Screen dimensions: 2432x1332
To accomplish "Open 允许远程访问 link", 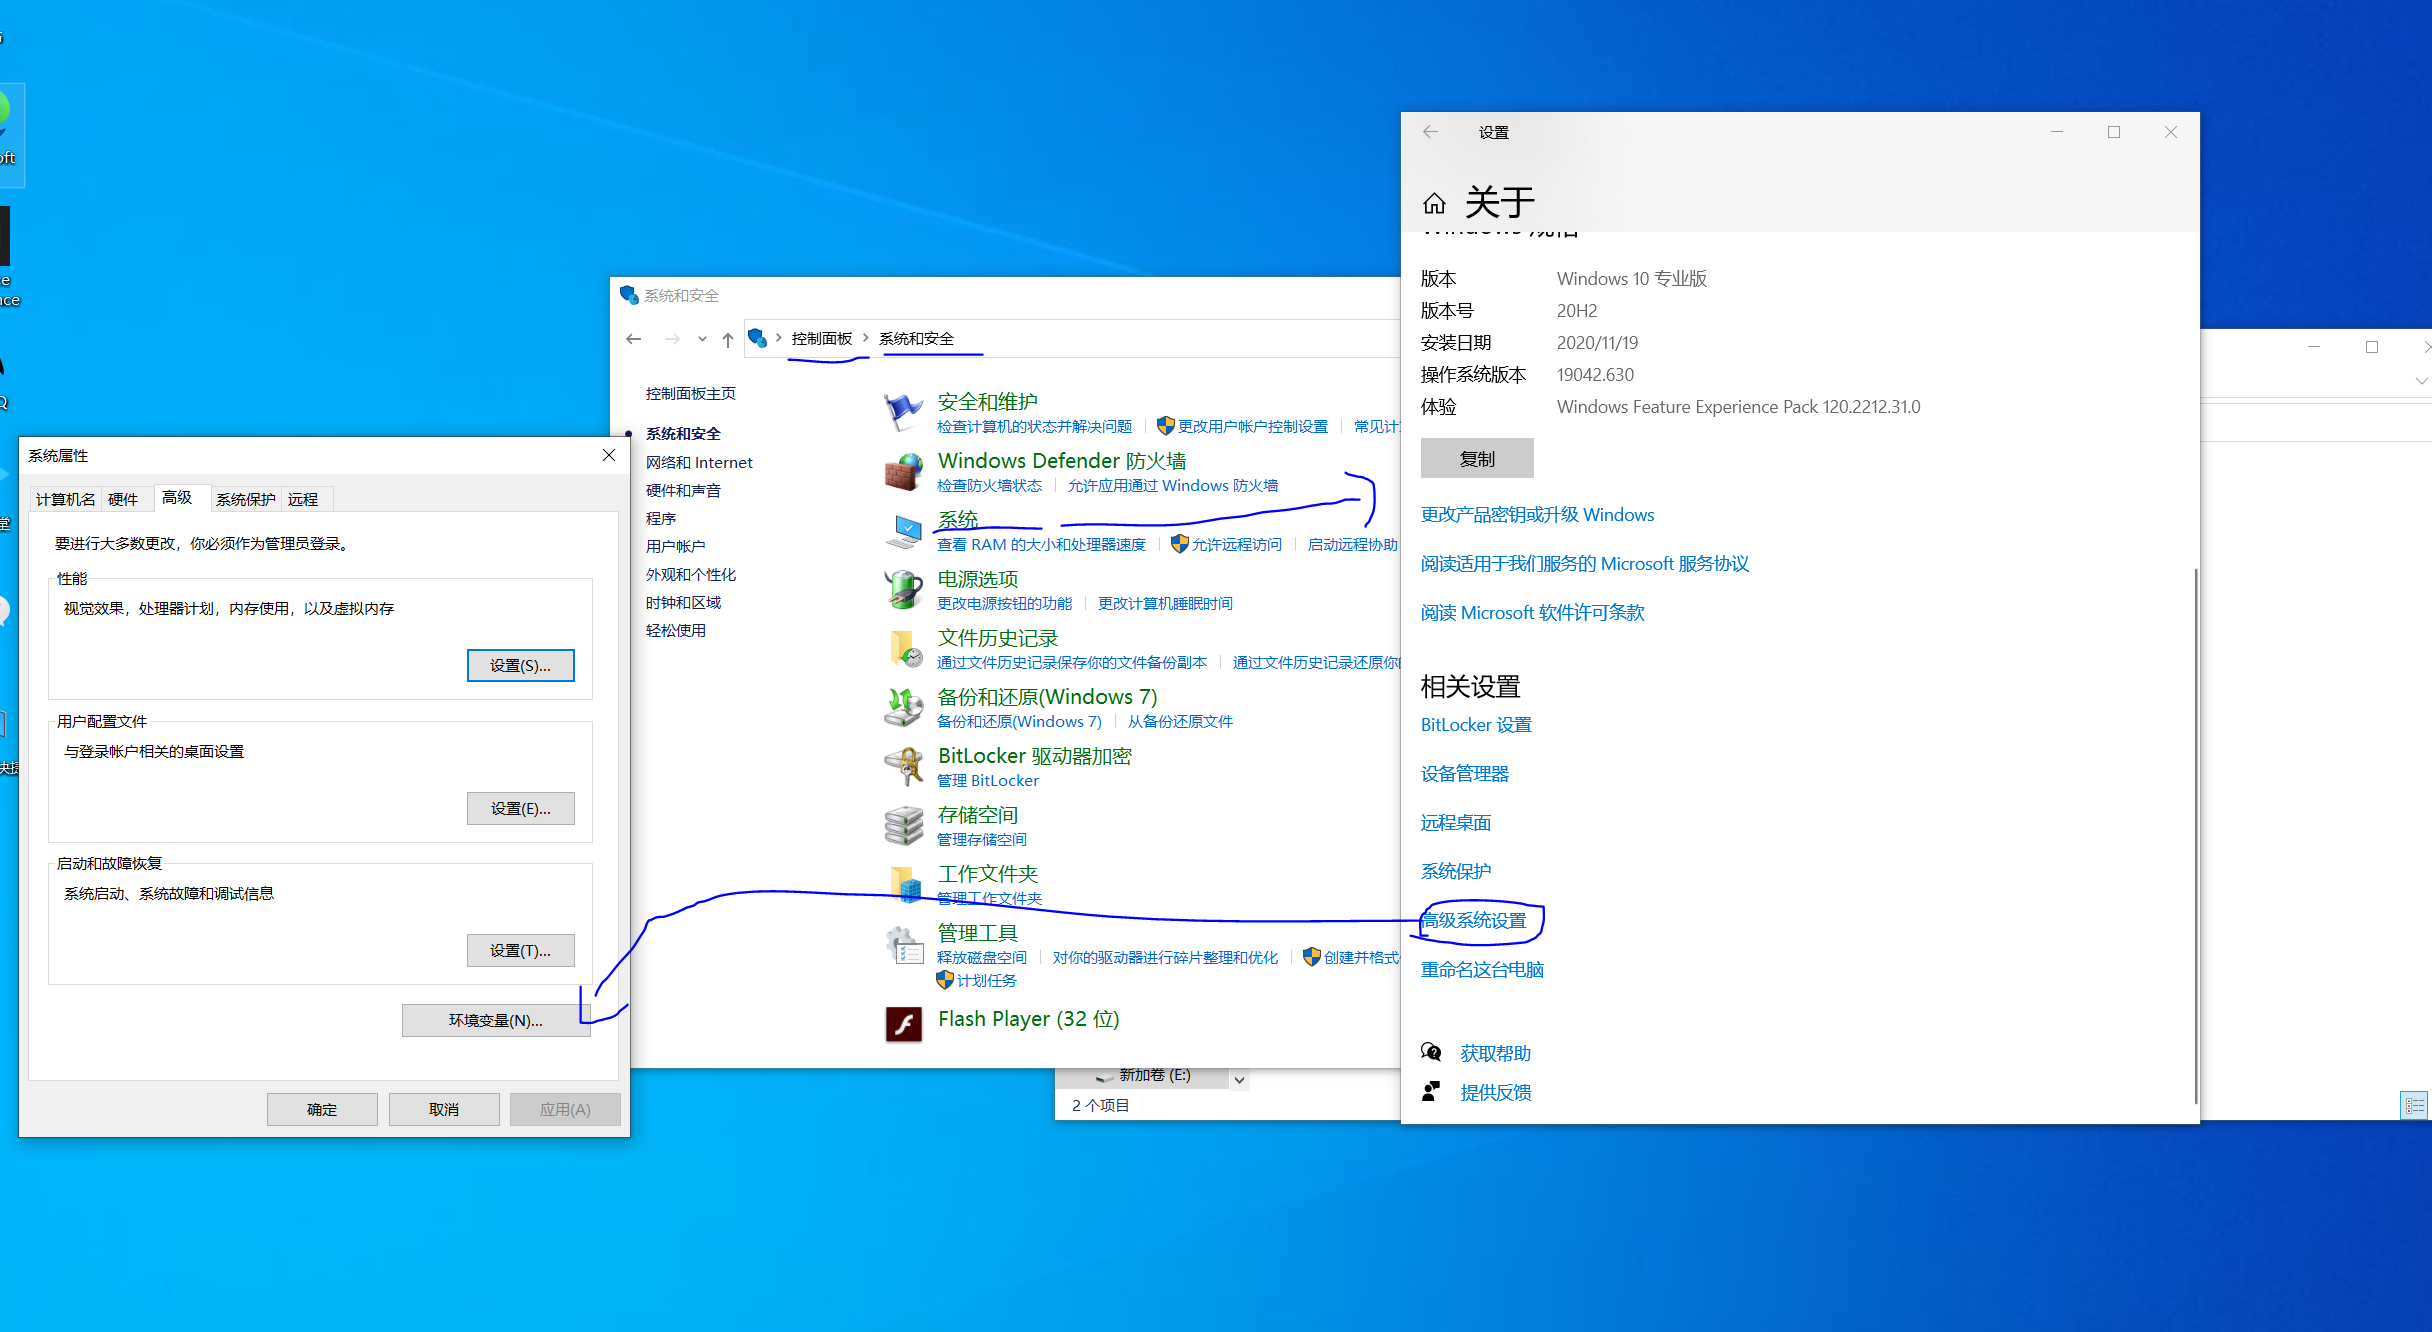I will point(1236,544).
